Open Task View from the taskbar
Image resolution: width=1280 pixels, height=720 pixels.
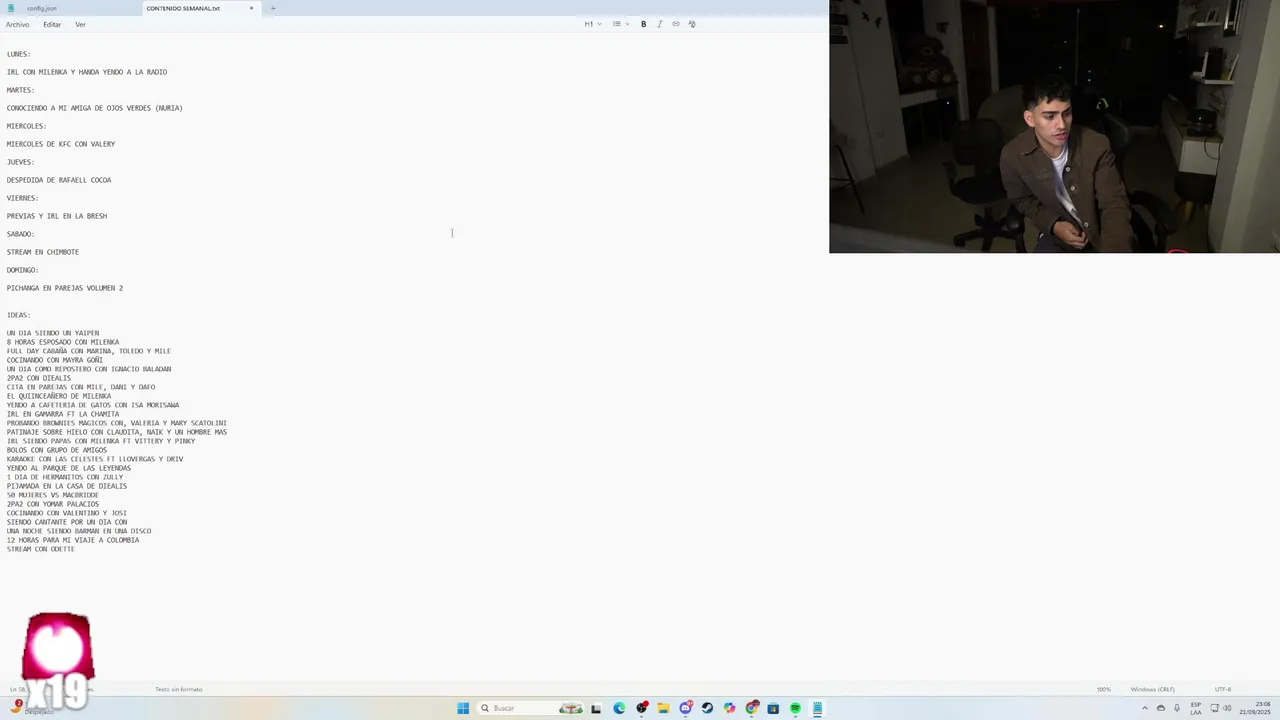596,708
